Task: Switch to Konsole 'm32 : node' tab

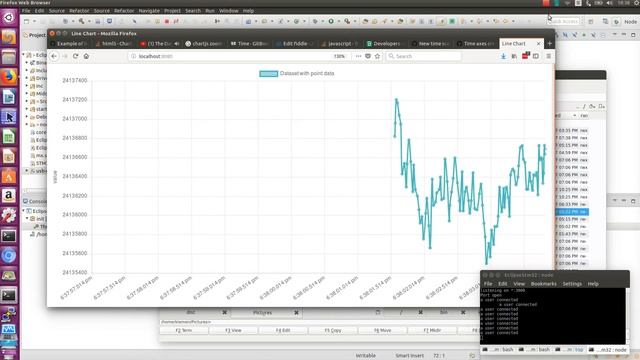Action: [607, 350]
